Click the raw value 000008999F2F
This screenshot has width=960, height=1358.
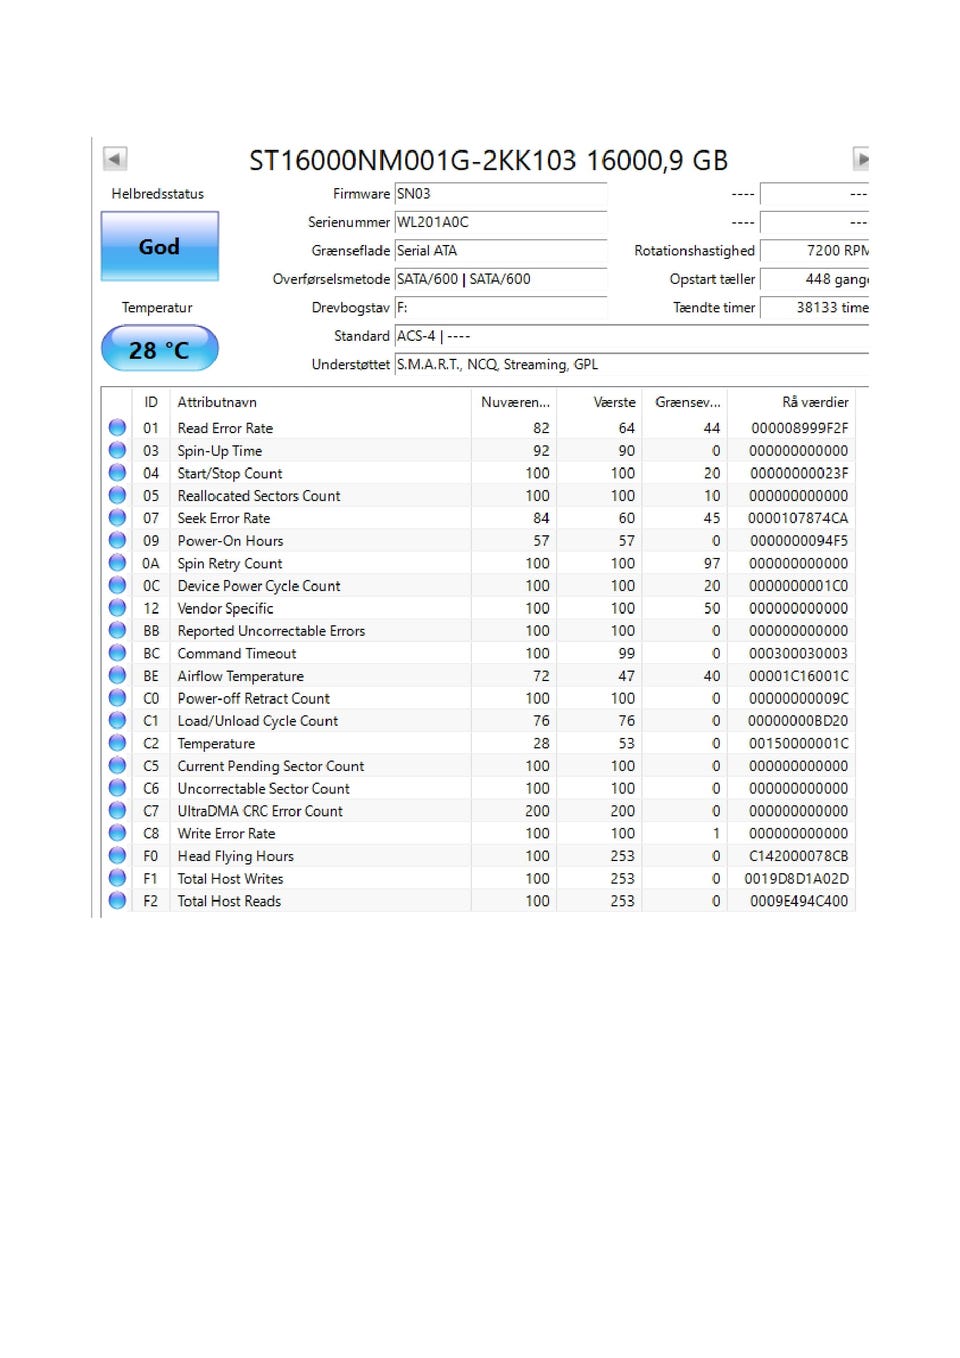799,428
